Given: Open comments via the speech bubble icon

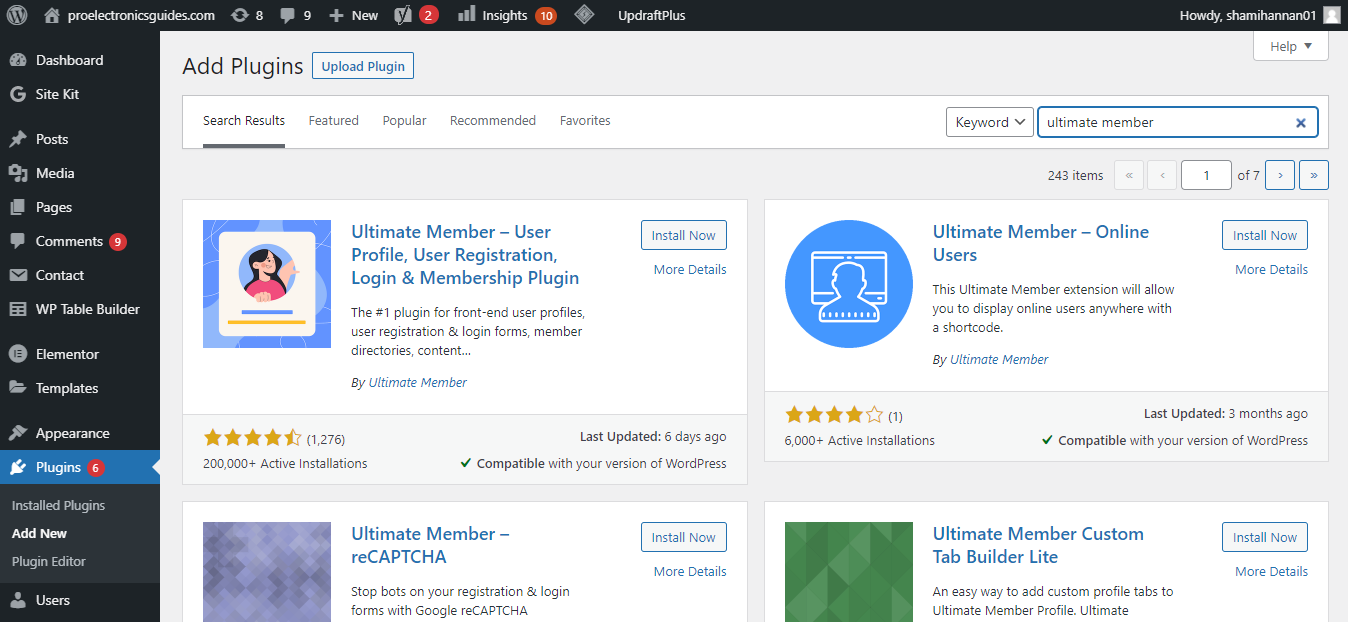Looking at the screenshot, I should 289,15.
